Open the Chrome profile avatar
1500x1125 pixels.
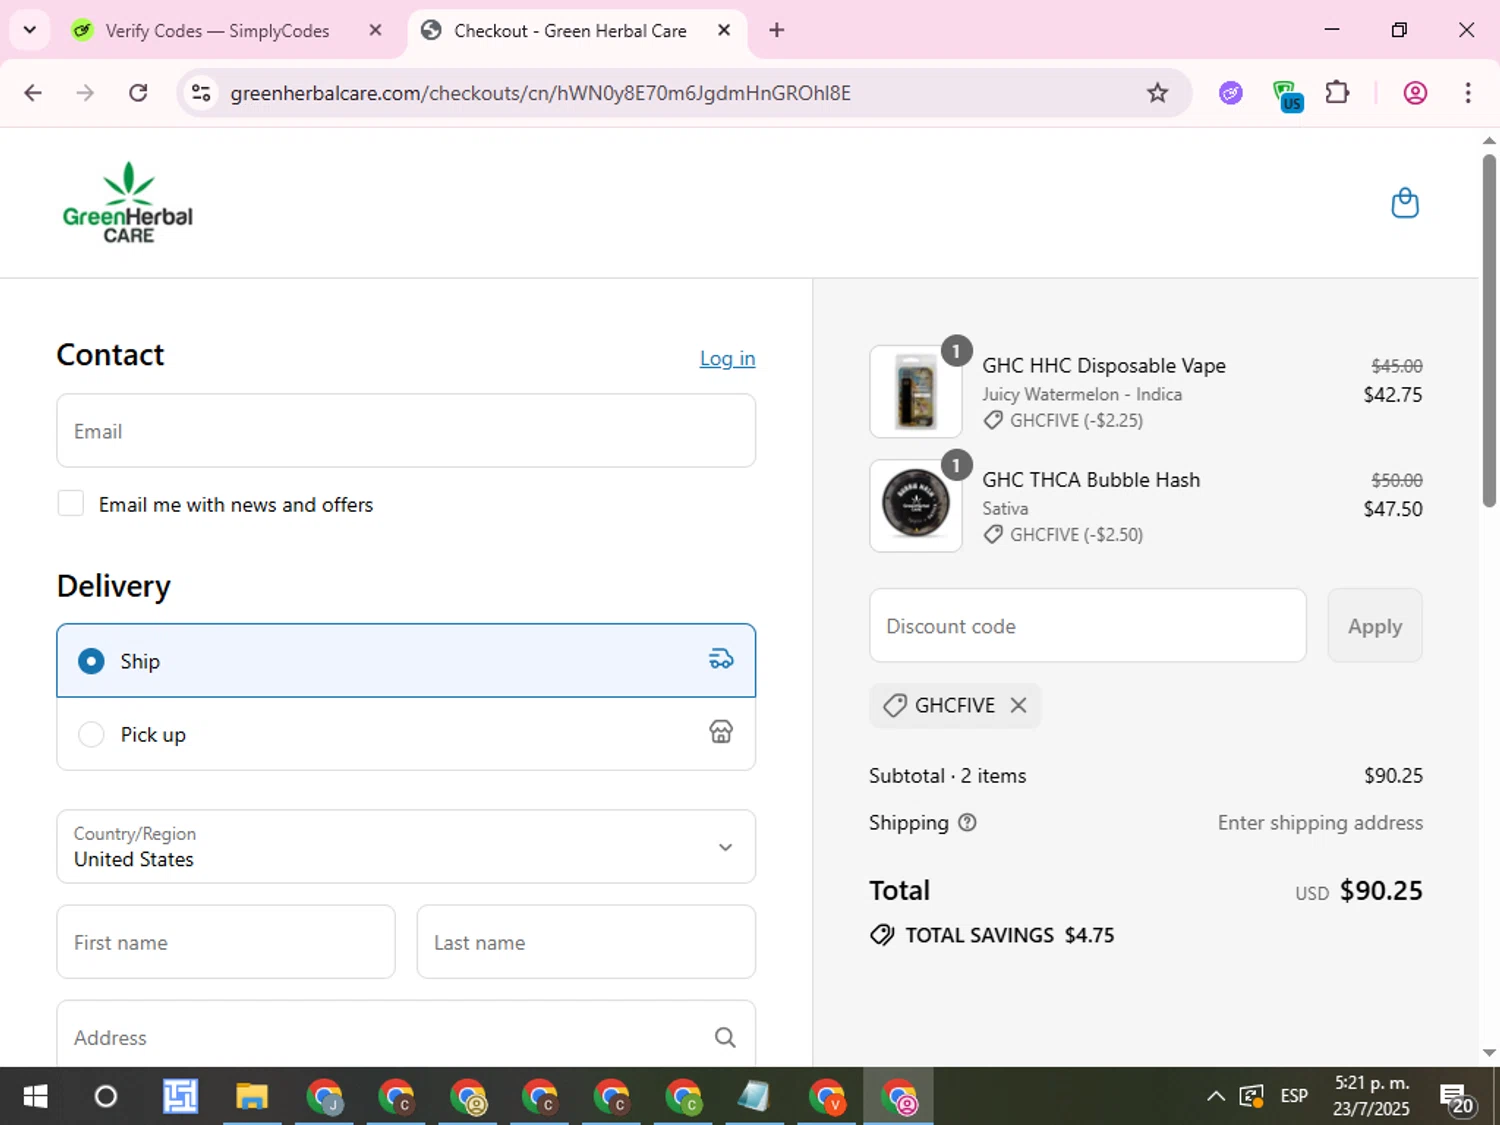tap(1415, 93)
